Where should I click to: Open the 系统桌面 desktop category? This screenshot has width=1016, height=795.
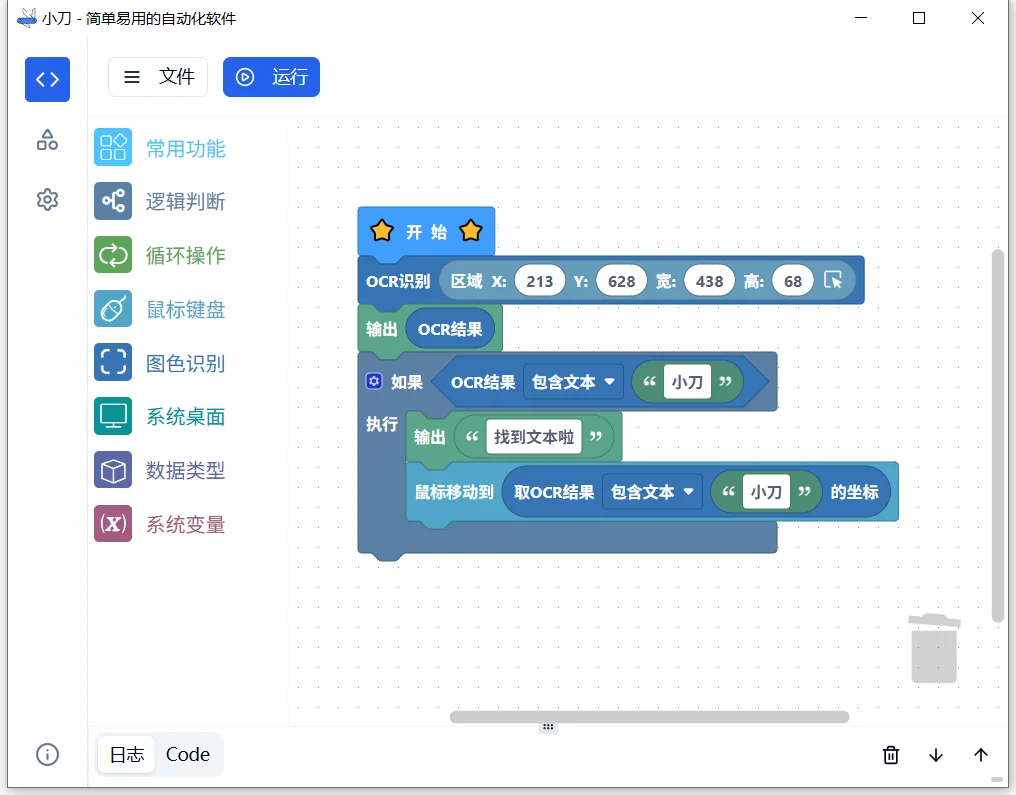pyautogui.click(x=112, y=417)
